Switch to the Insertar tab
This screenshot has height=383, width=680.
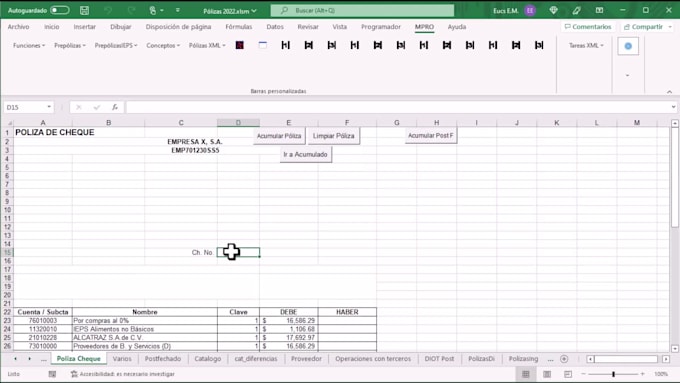[x=85, y=27]
